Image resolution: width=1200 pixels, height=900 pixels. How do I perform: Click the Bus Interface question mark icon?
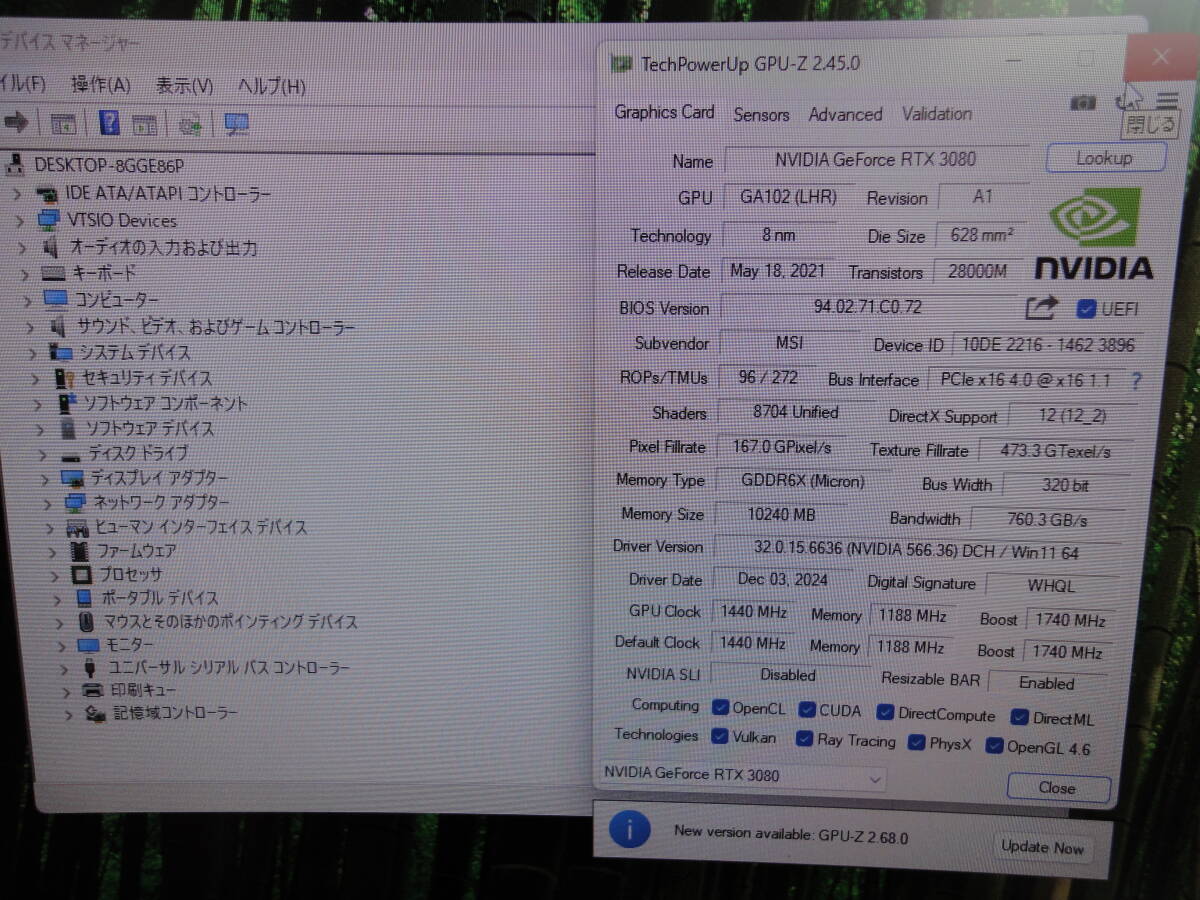pos(1136,381)
